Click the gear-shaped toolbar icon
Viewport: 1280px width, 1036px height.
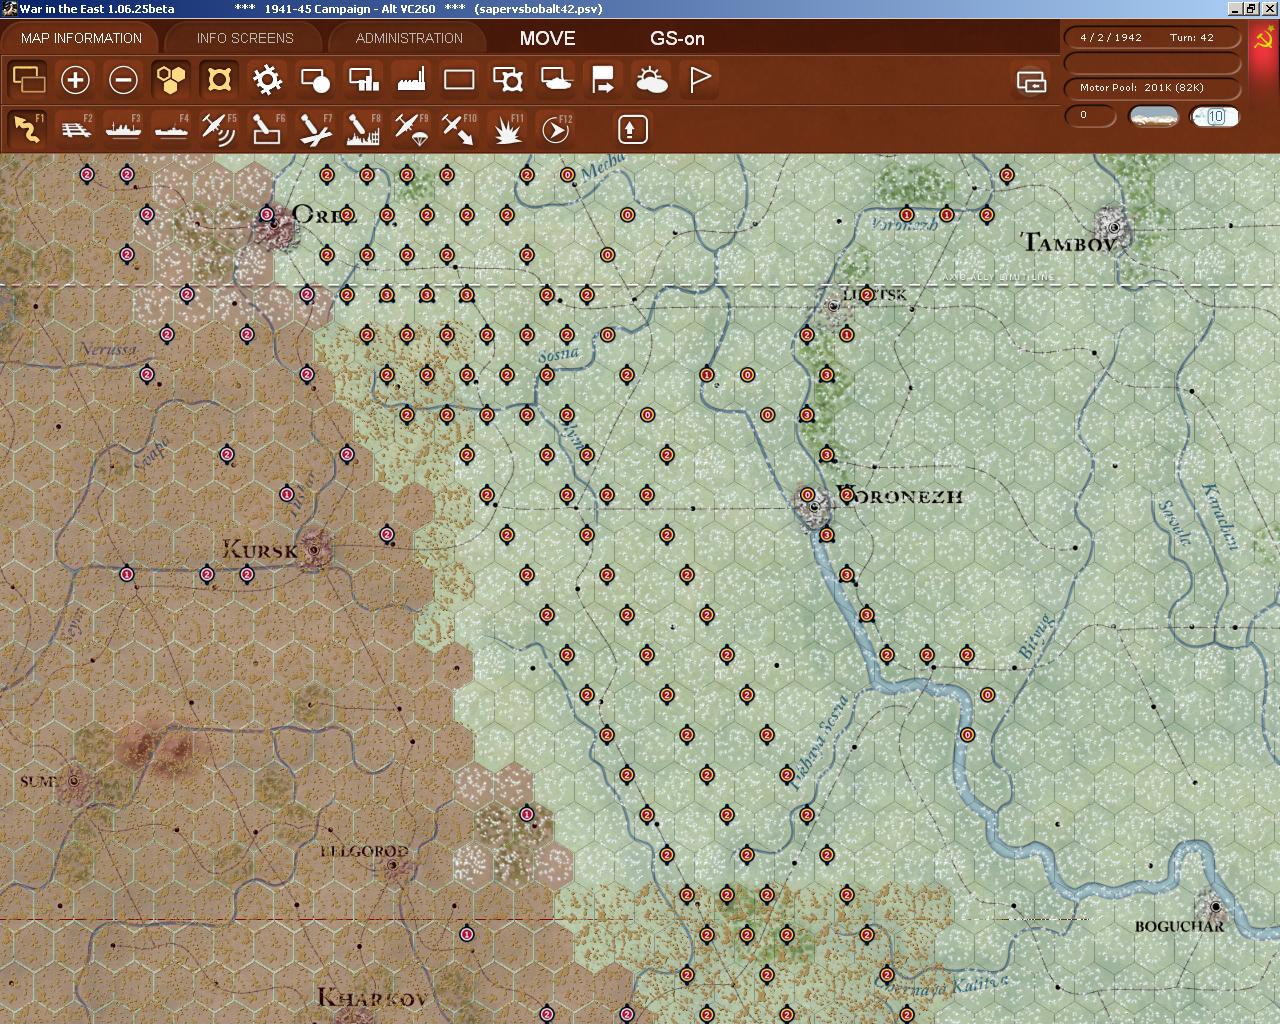point(267,79)
